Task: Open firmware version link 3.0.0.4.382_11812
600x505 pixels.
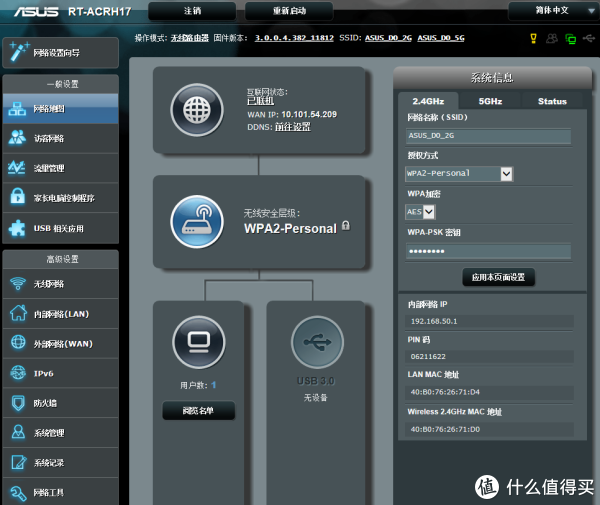Action: 294,38
